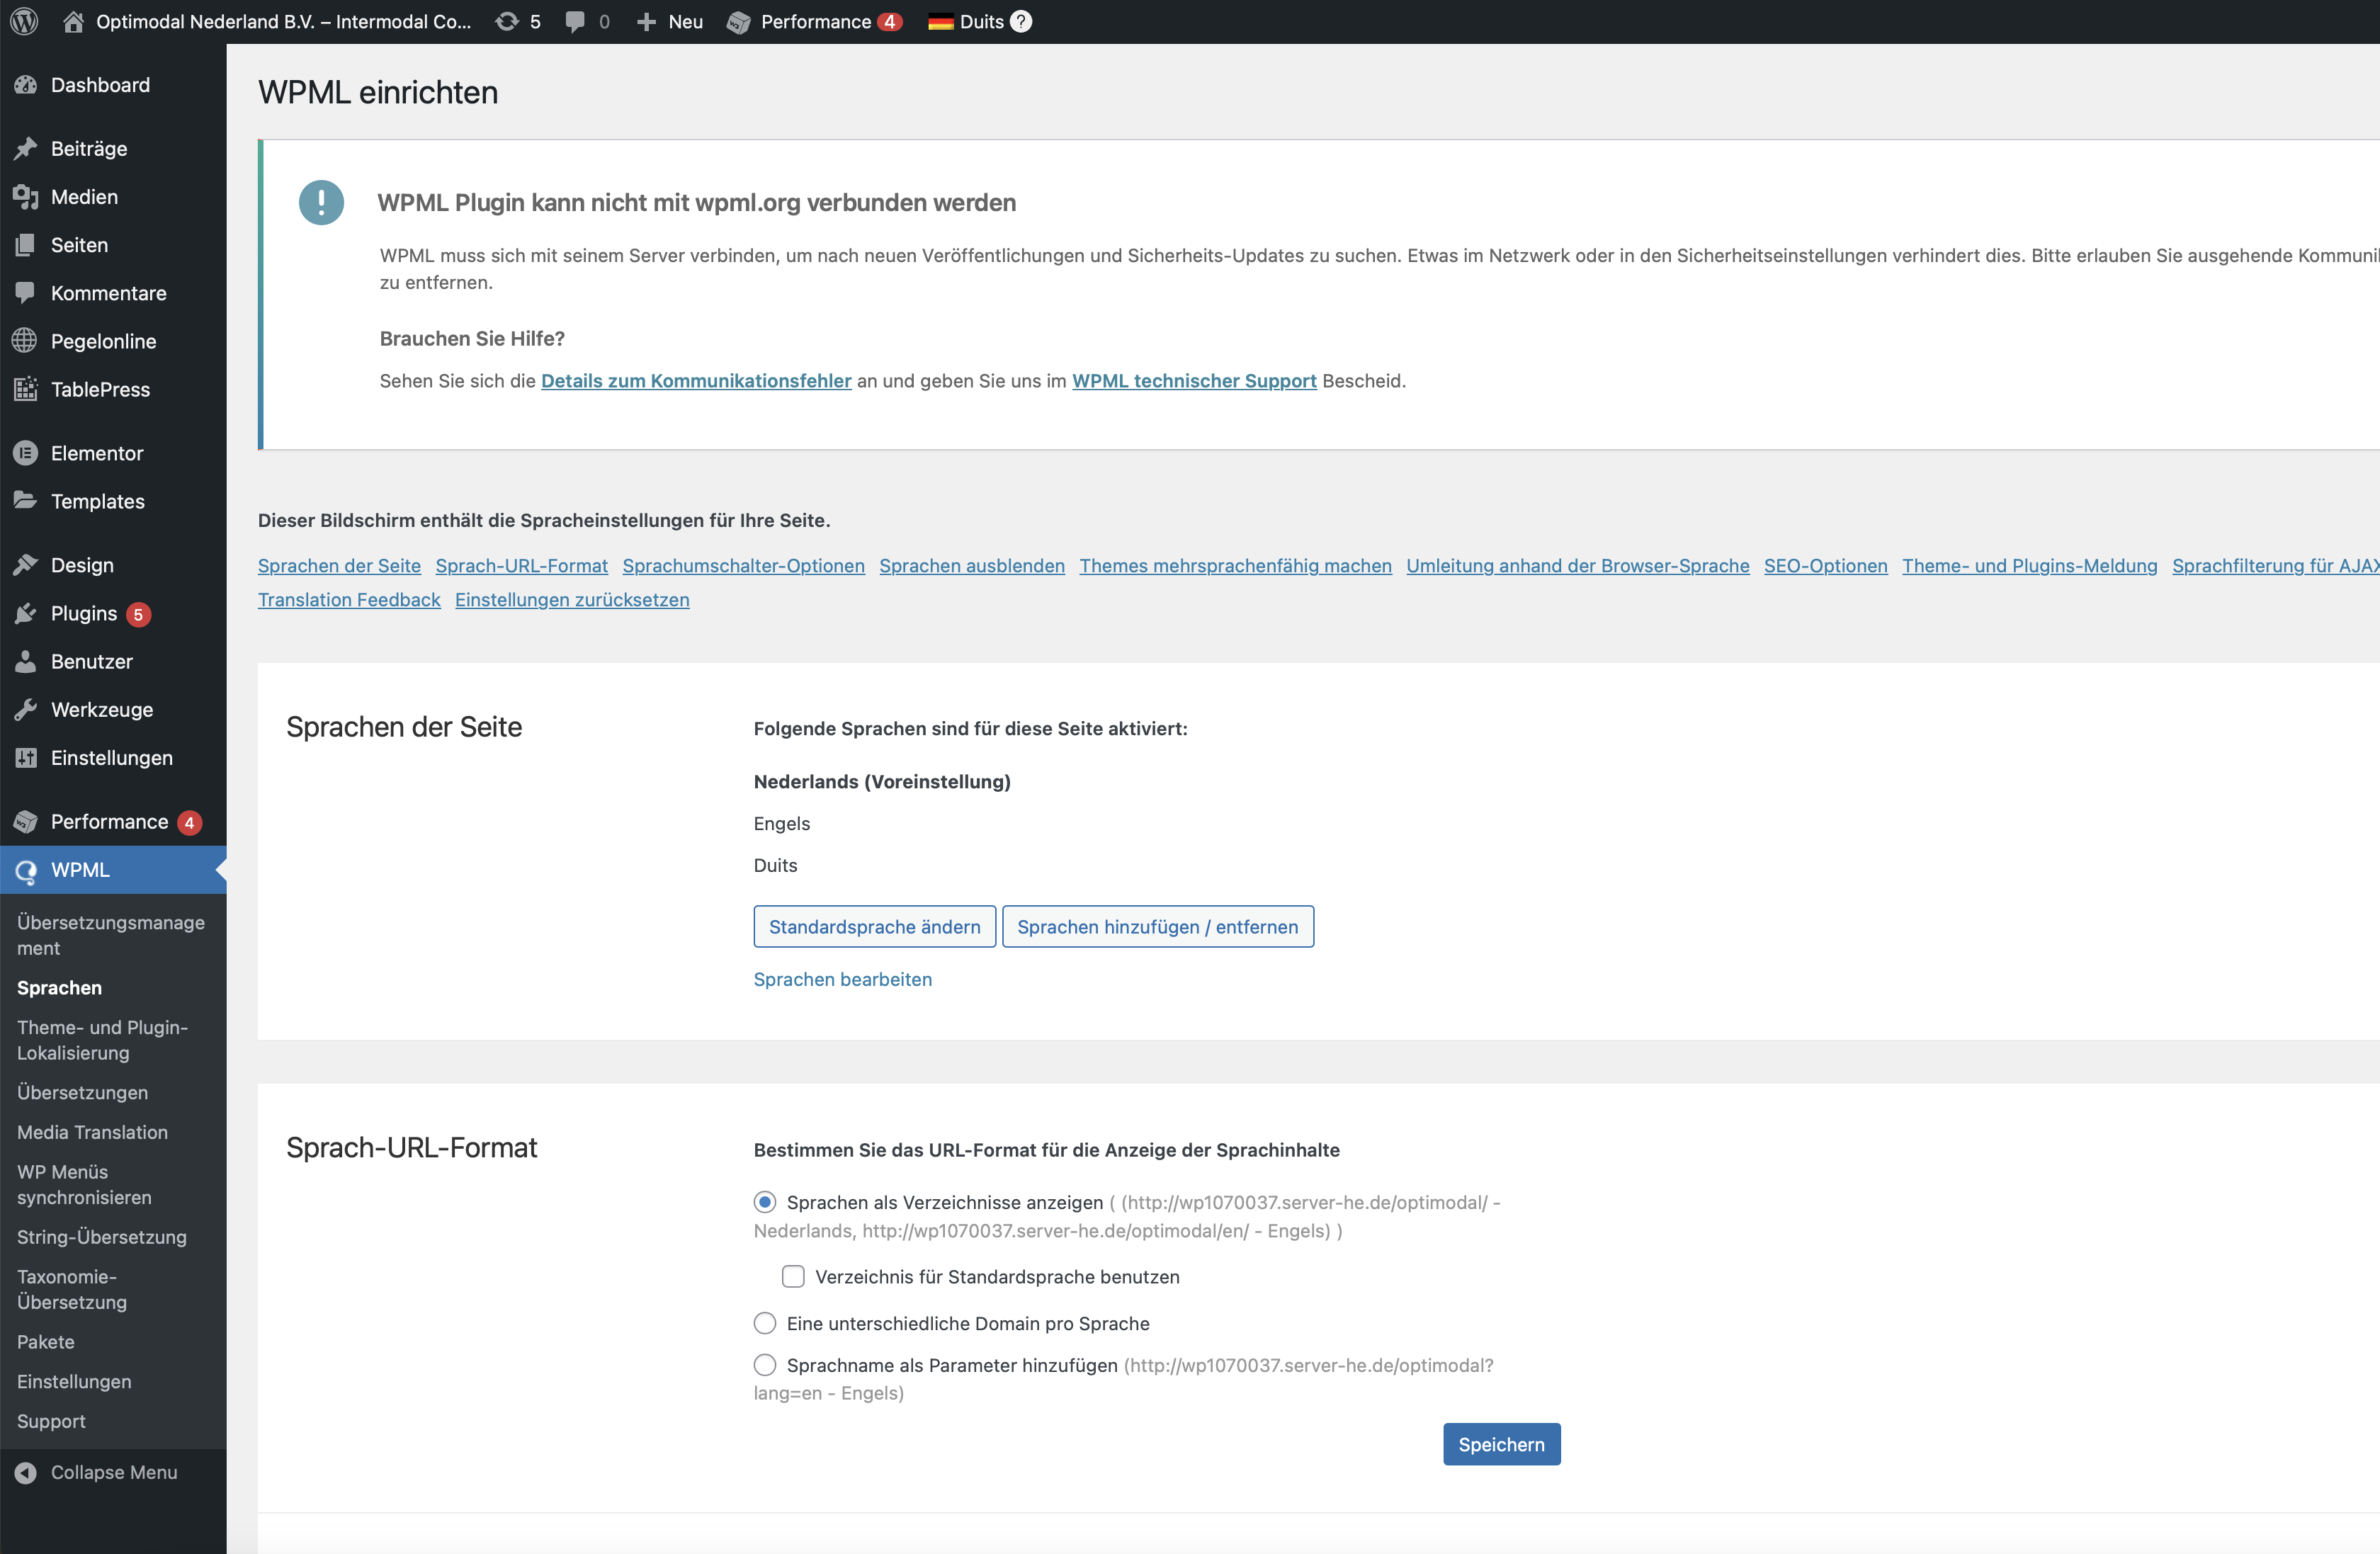
Task: Open Sprachen bearbeiten link
Action: pyautogui.click(x=842, y=979)
